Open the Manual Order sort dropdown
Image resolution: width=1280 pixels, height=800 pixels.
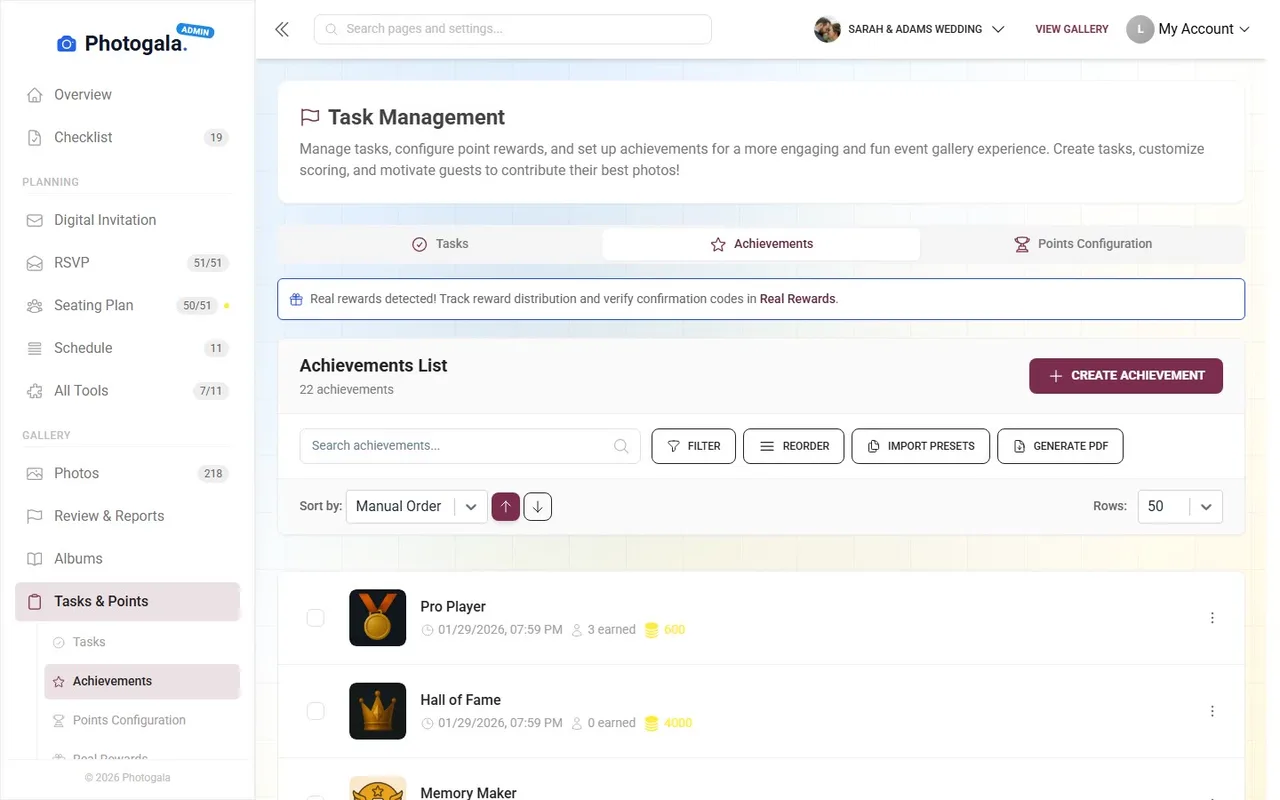click(x=417, y=507)
